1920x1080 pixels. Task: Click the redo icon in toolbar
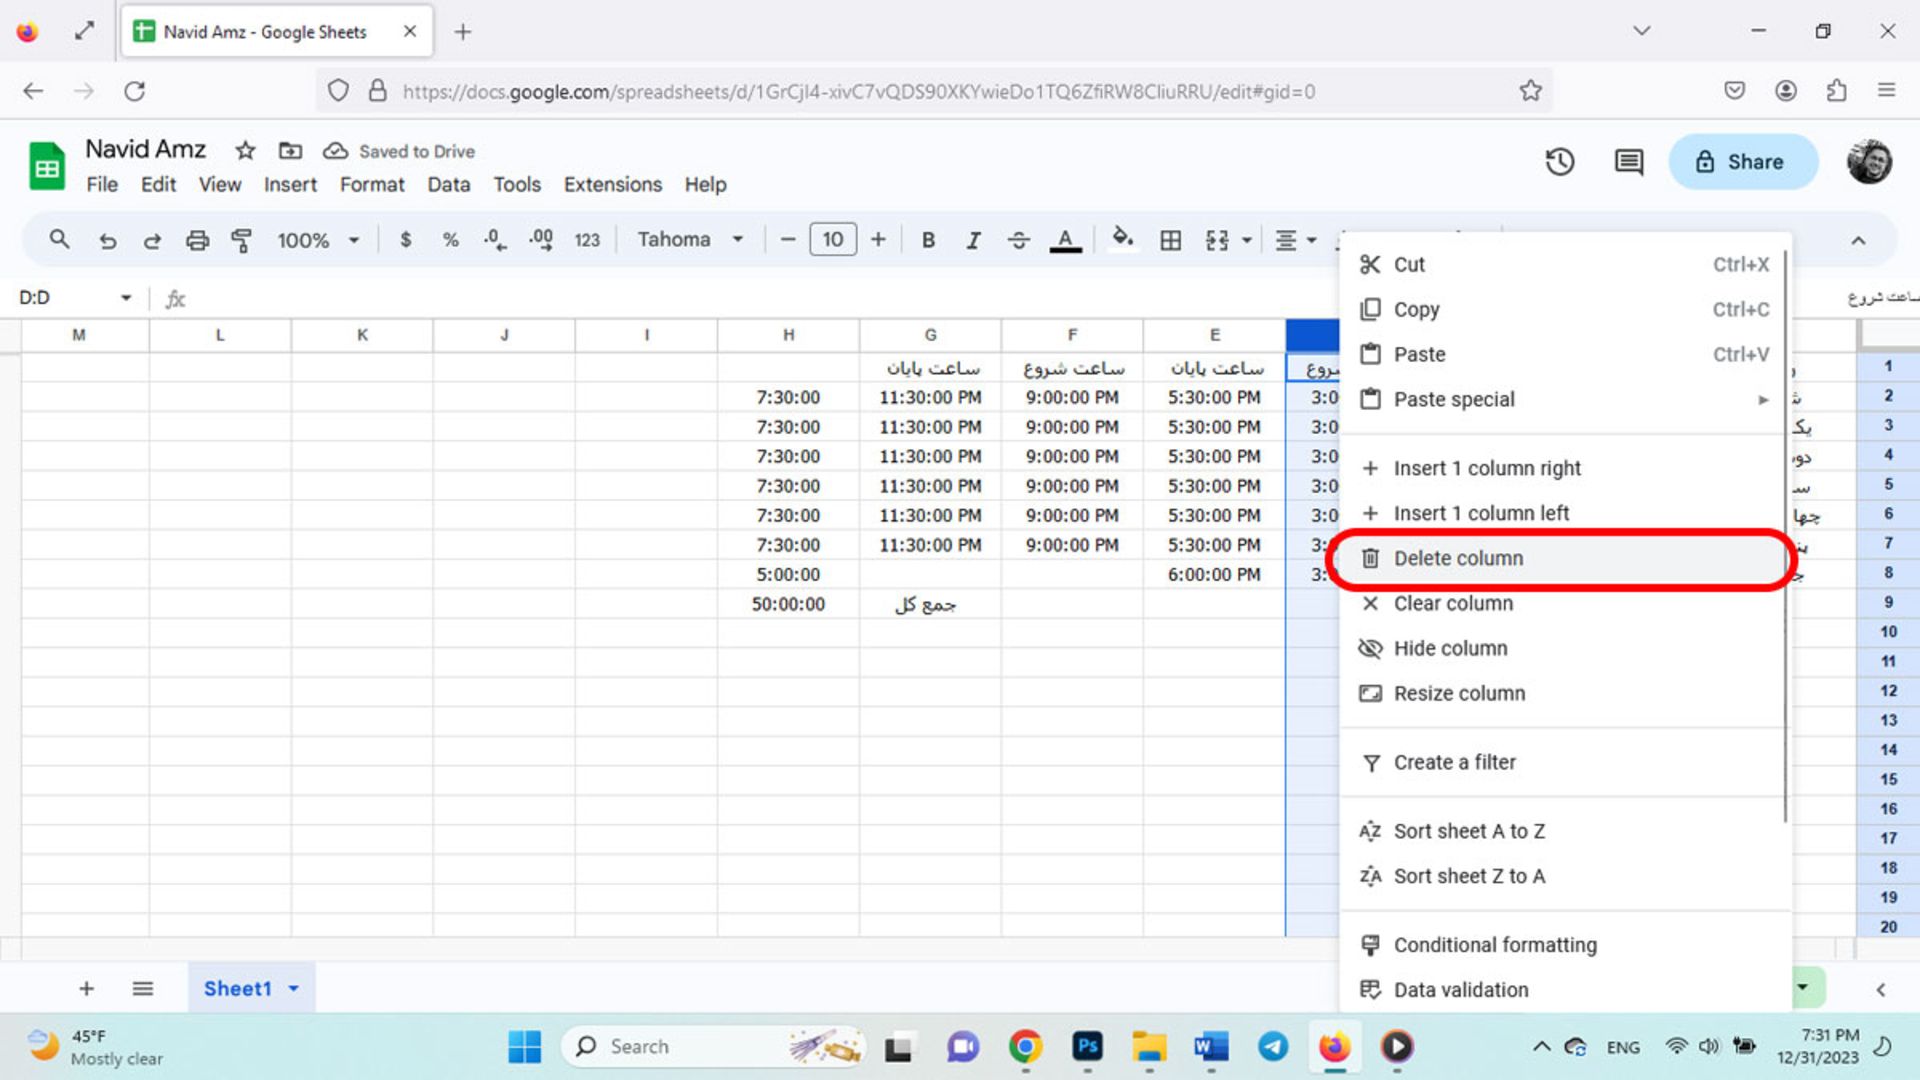pos(150,239)
